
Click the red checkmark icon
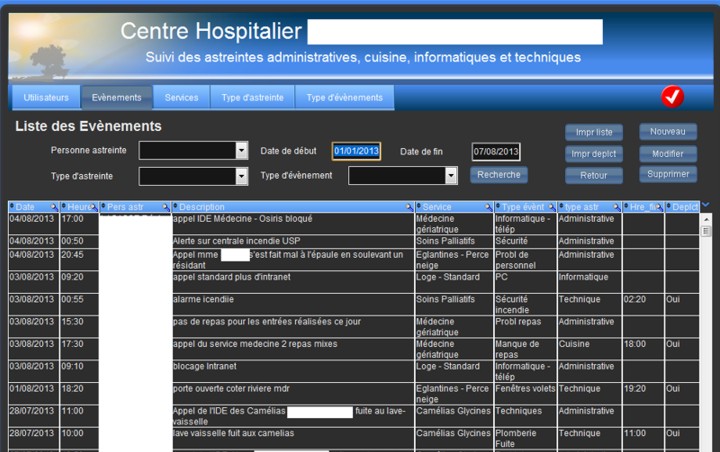pos(672,96)
